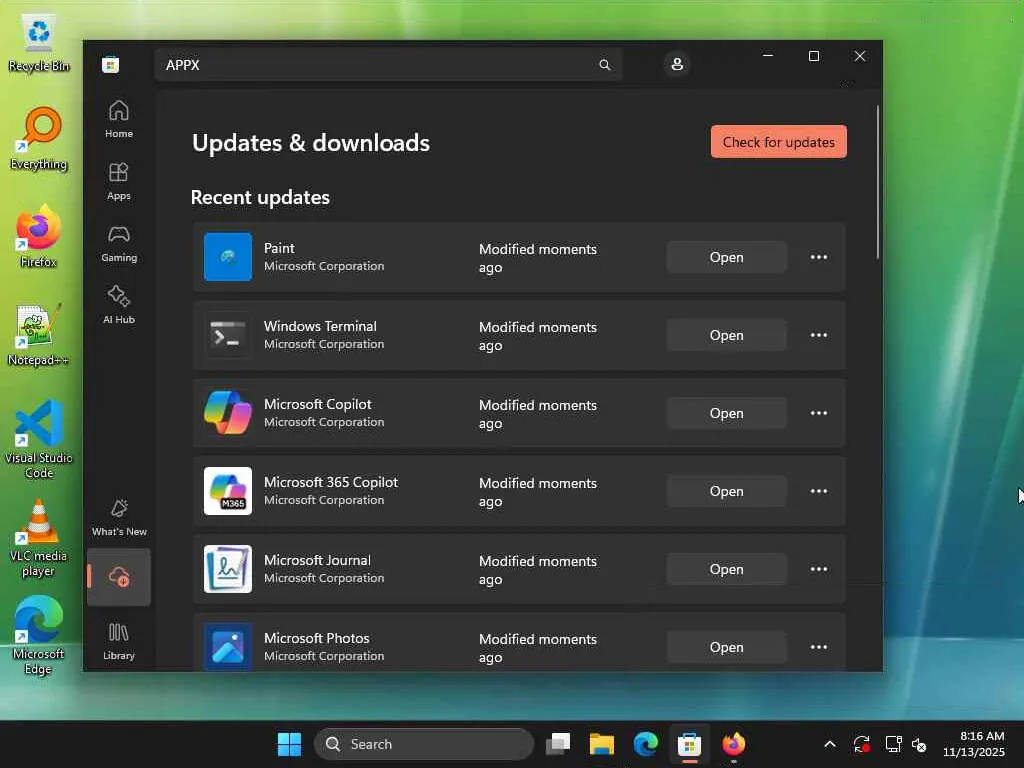Click the Microsoft Journal name text
Image resolution: width=1024 pixels, height=768 pixels.
[317, 560]
